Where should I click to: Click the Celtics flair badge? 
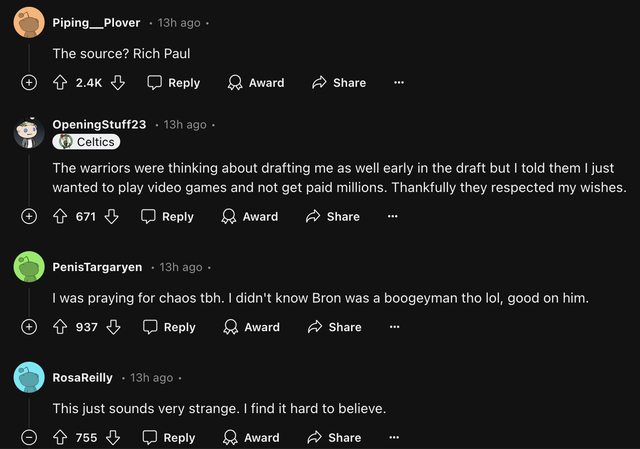coord(87,142)
